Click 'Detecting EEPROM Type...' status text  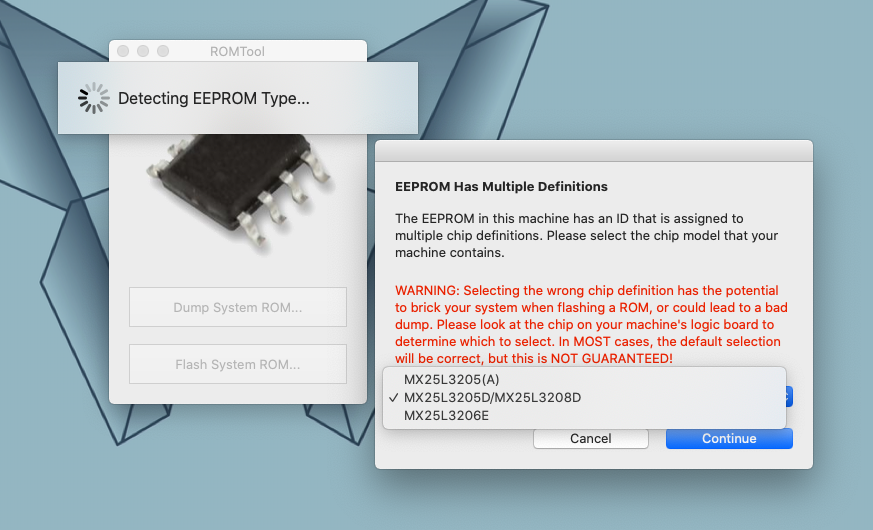coord(214,99)
